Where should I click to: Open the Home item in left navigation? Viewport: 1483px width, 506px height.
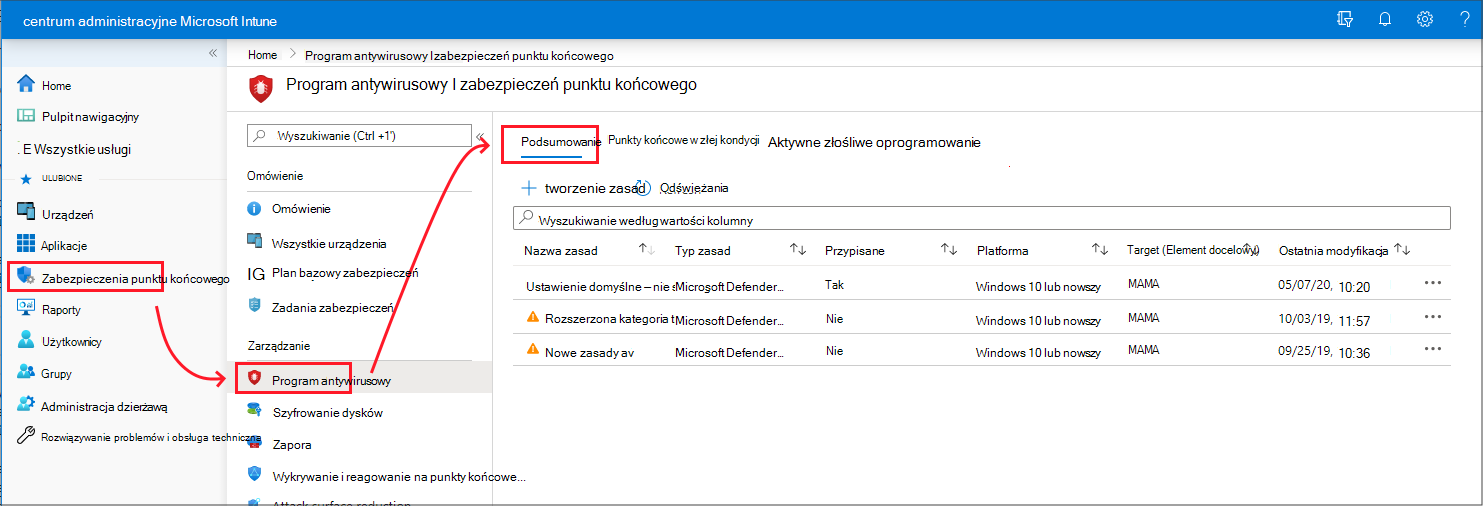[x=44, y=85]
